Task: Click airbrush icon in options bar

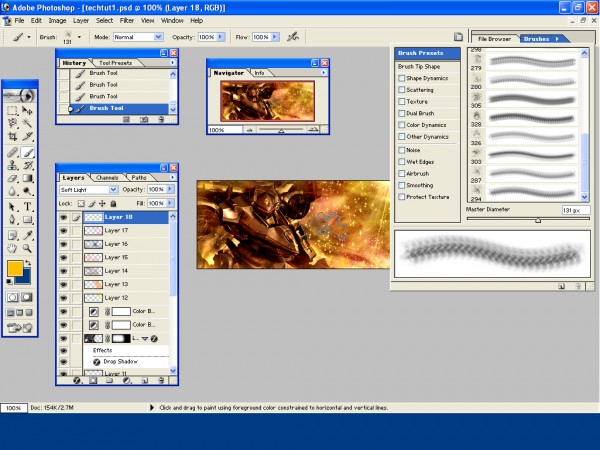Action: (x=293, y=37)
